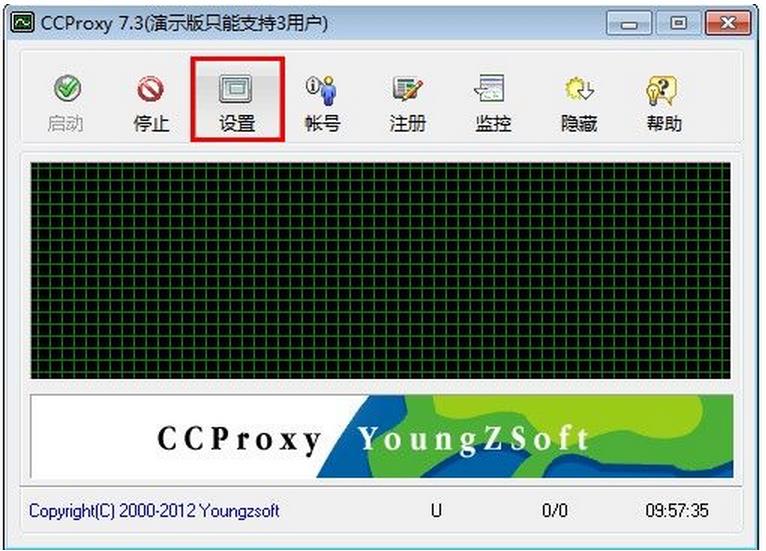
Task: Click the 09:57:35 clock in status bar
Action: click(x=677, y=511)
